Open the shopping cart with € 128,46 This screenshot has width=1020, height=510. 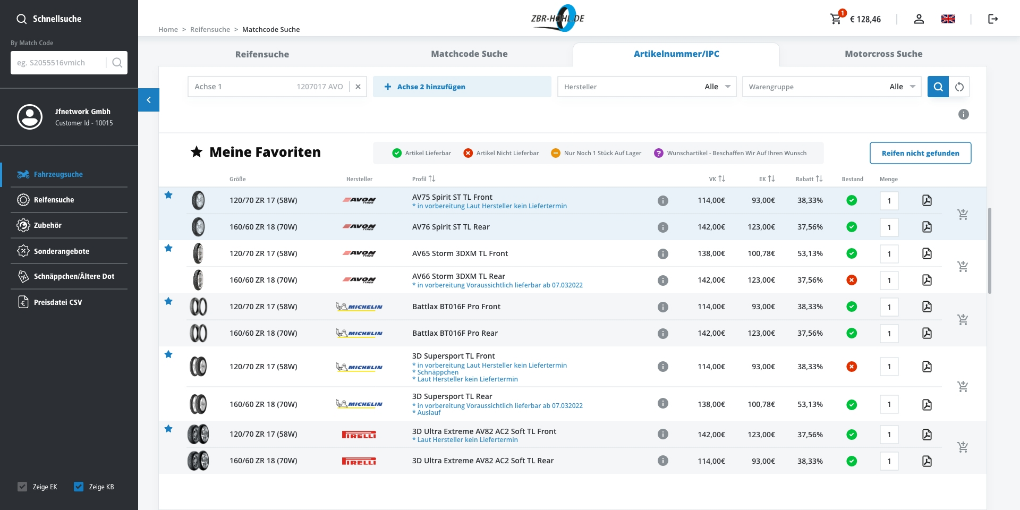[855, 19]
